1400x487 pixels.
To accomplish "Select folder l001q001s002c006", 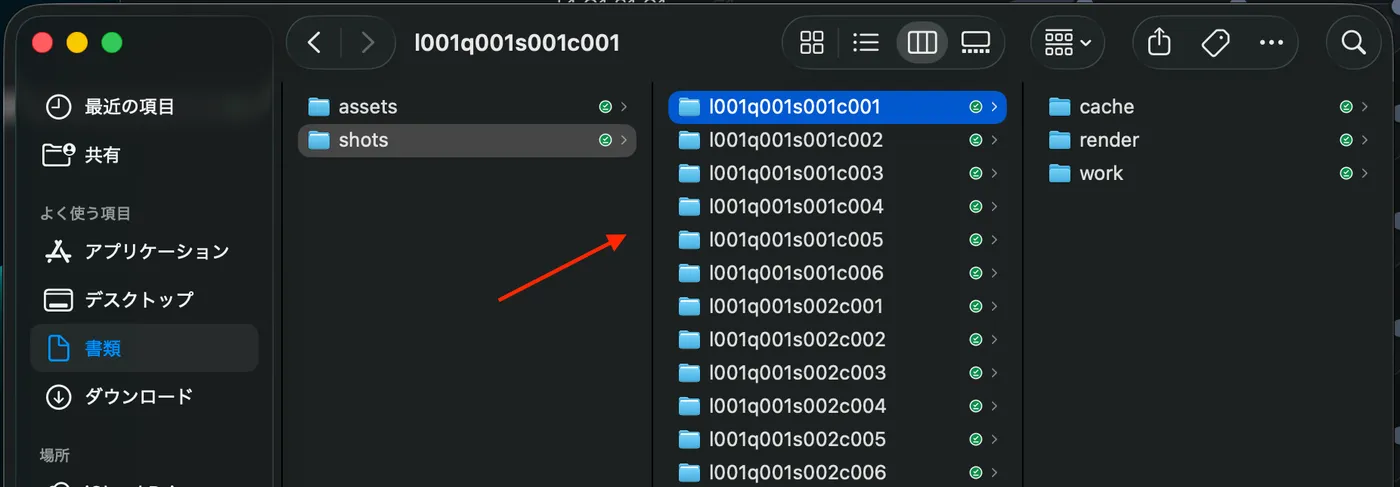I will click(837, 472).
